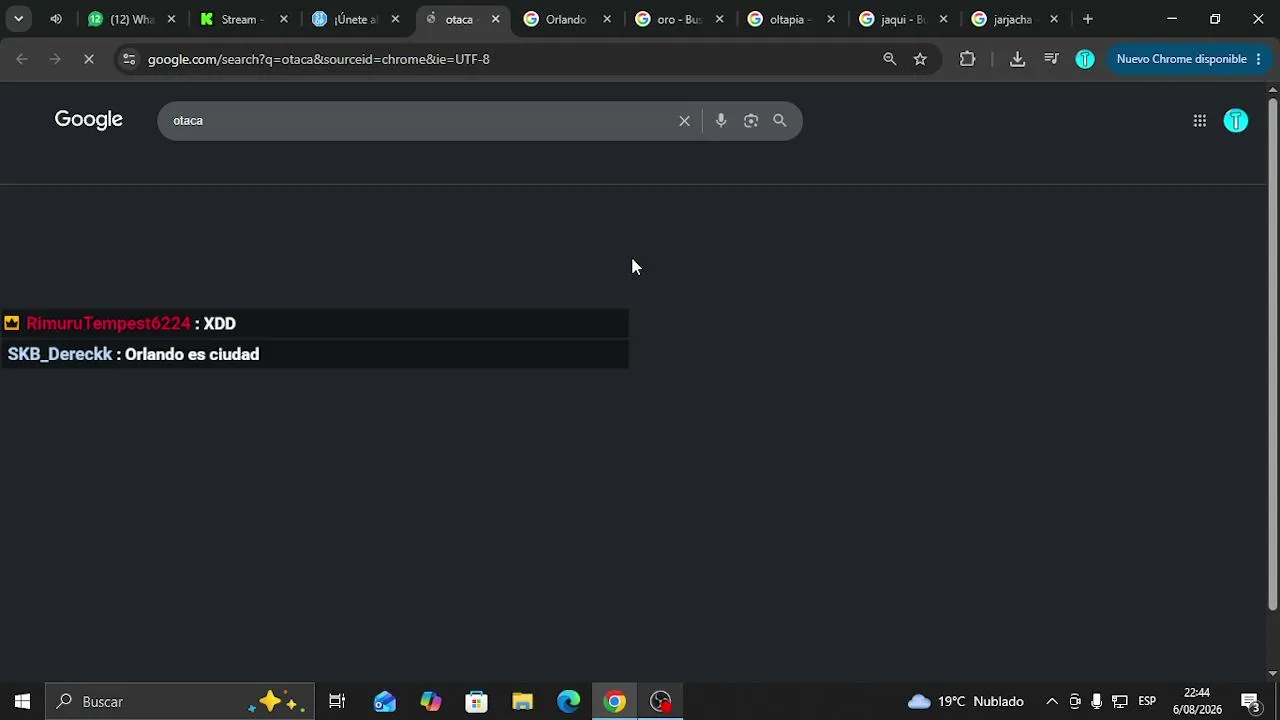The width and height of the screenshot is (1280, 720).
Task: Open the Google apps grid
Action: 1200,121
